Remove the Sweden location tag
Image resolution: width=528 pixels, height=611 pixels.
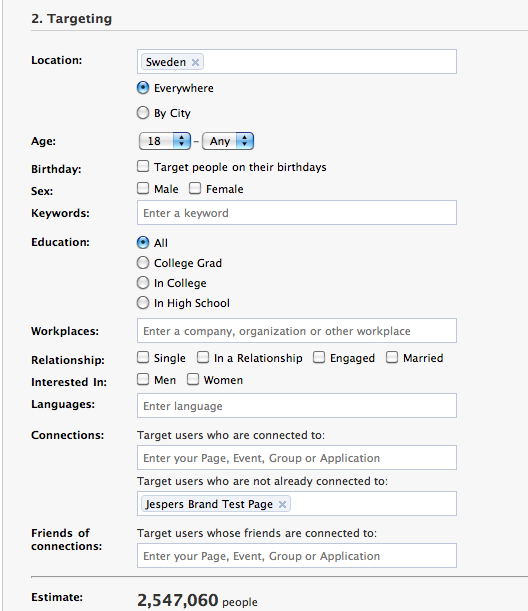click(x=195, y=62)
